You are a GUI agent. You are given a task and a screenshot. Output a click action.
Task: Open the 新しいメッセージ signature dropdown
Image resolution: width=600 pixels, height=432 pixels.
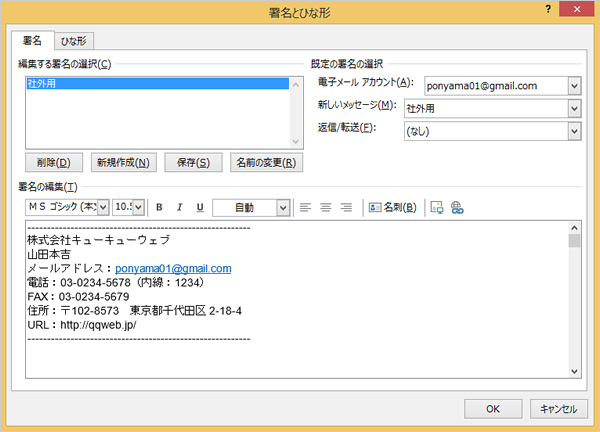coord(574,108)
